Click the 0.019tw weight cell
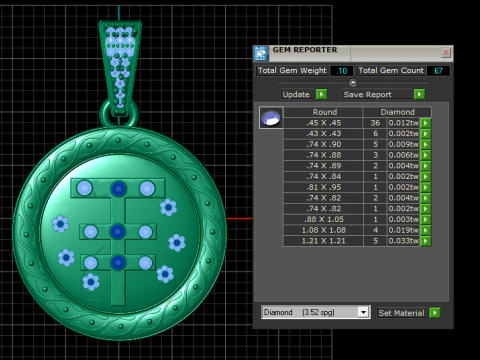The height and width of the screenshot is (360, 480). tap(403, 230)
